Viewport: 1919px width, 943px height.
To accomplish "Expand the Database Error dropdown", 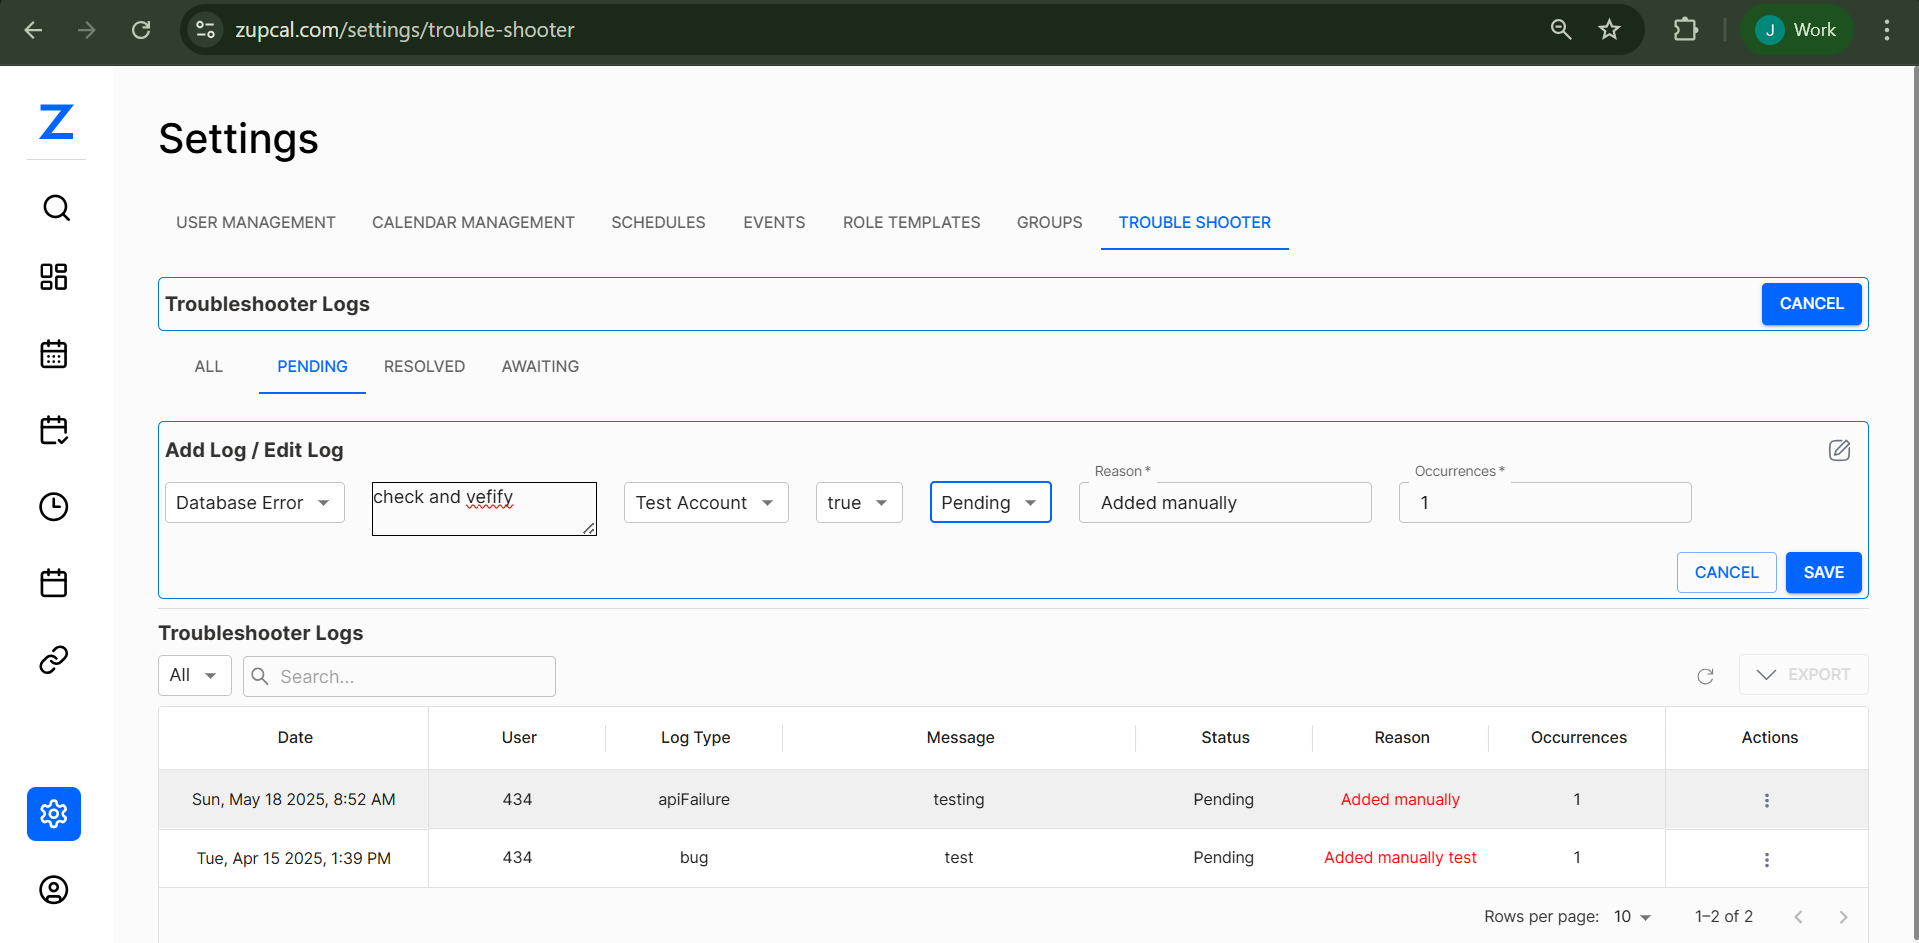I will [x=254, y=503].
